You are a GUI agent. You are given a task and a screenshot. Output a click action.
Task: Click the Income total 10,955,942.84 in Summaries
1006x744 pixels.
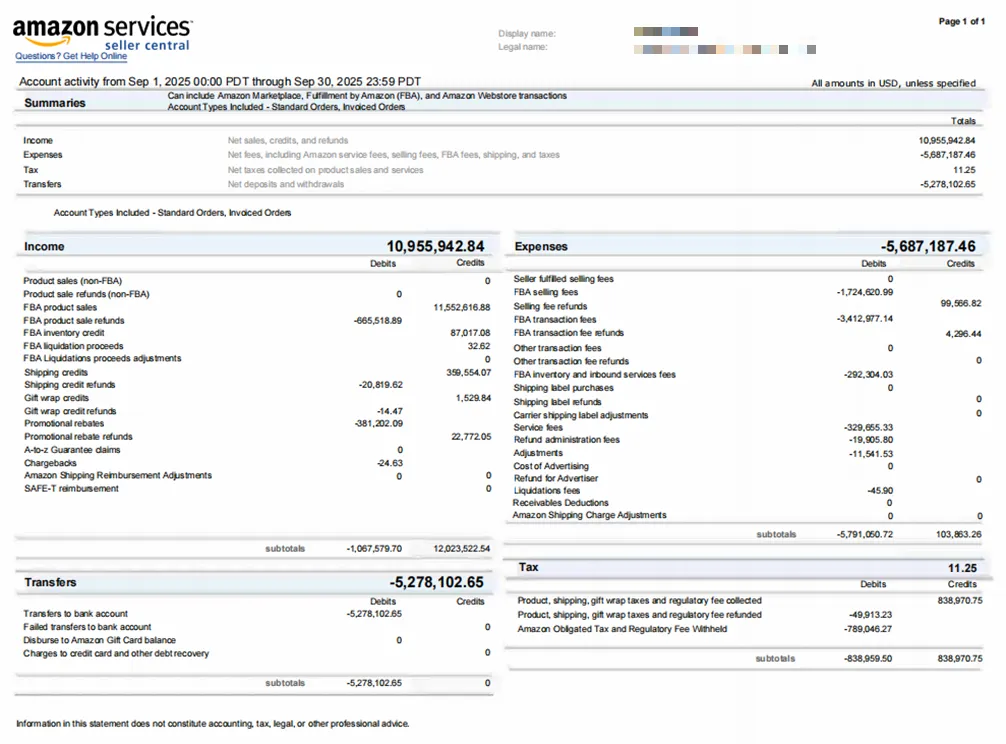point(946,141)
